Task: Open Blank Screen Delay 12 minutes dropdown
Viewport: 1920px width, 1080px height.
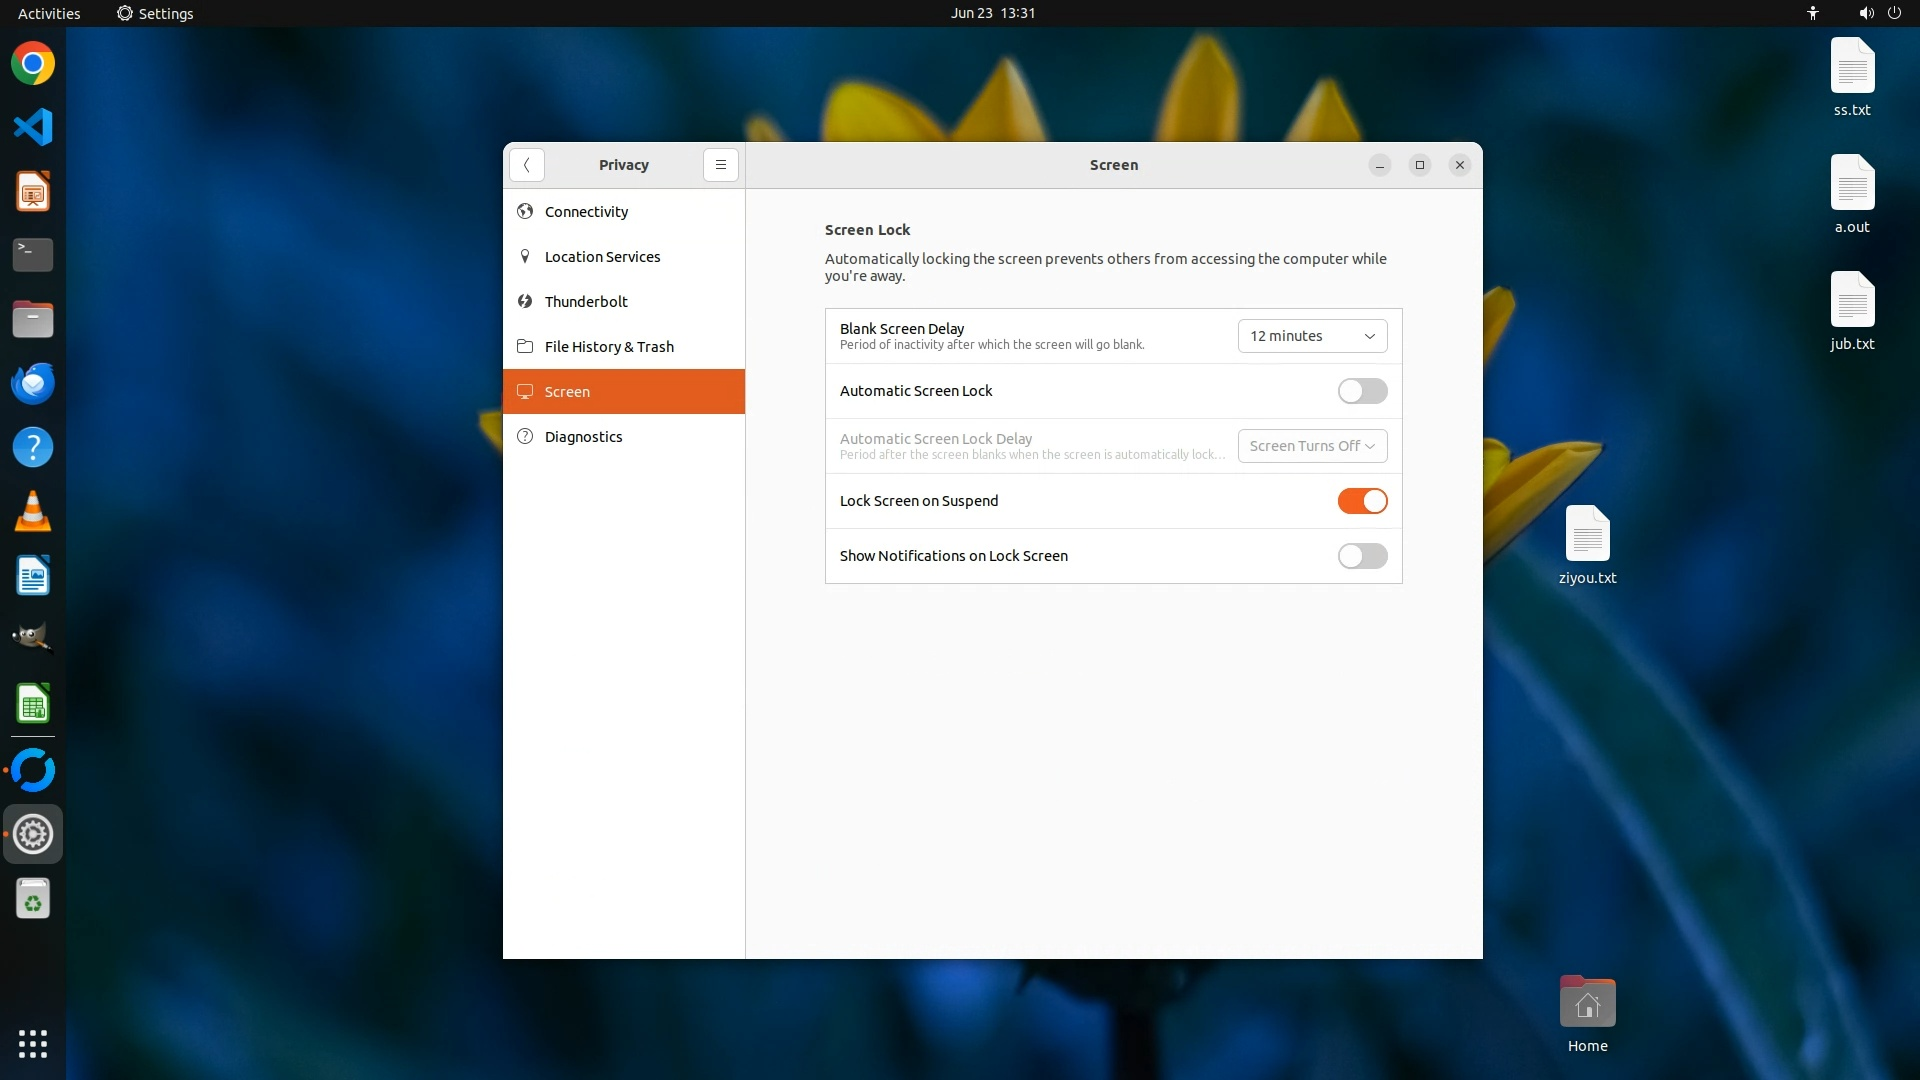Action: tap(1312, 336)
